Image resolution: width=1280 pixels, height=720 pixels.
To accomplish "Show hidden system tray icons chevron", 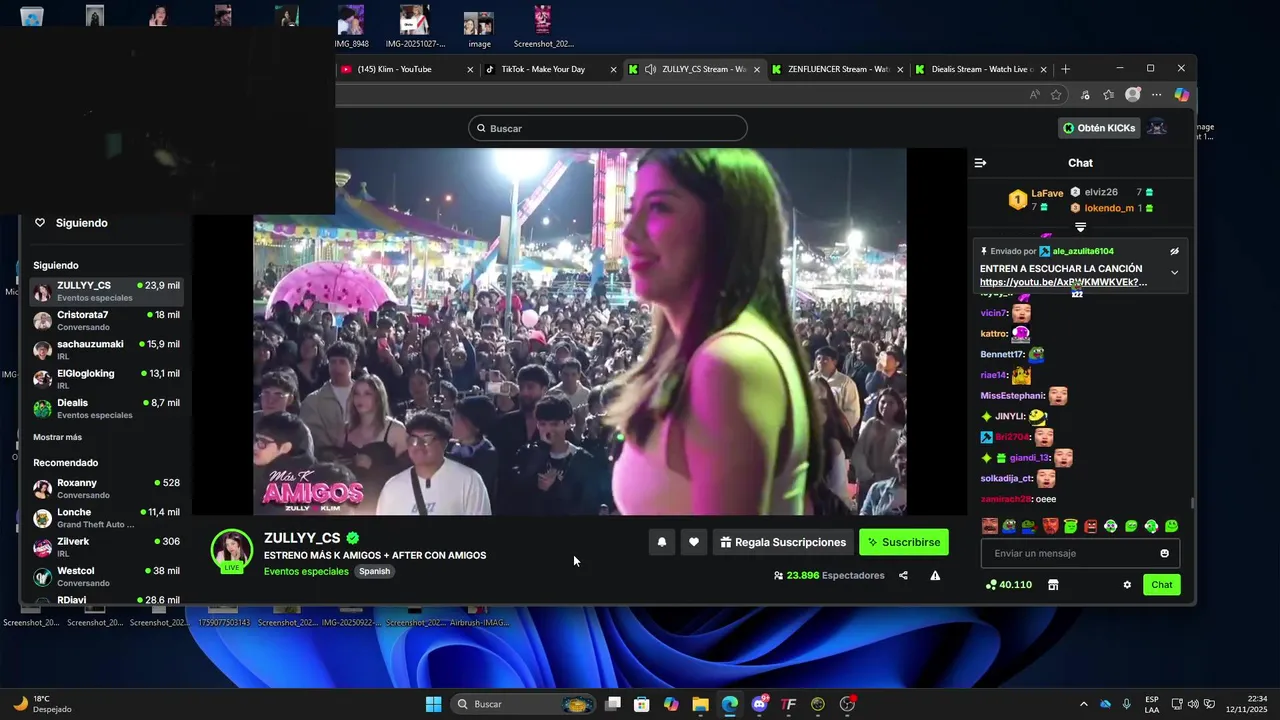I will coord(1084,704).
